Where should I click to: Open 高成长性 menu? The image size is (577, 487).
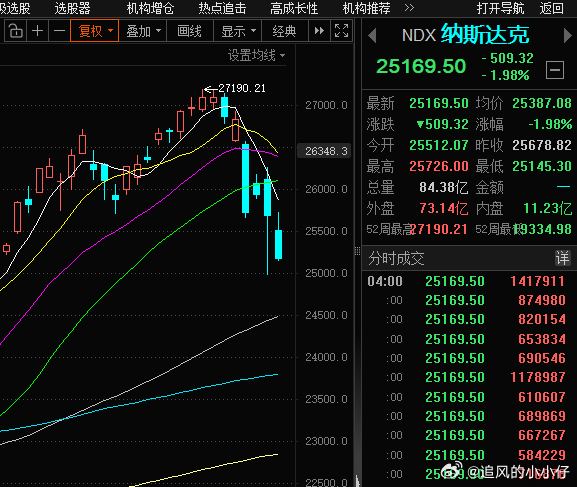pyautogui.click(x=294, y=8)
